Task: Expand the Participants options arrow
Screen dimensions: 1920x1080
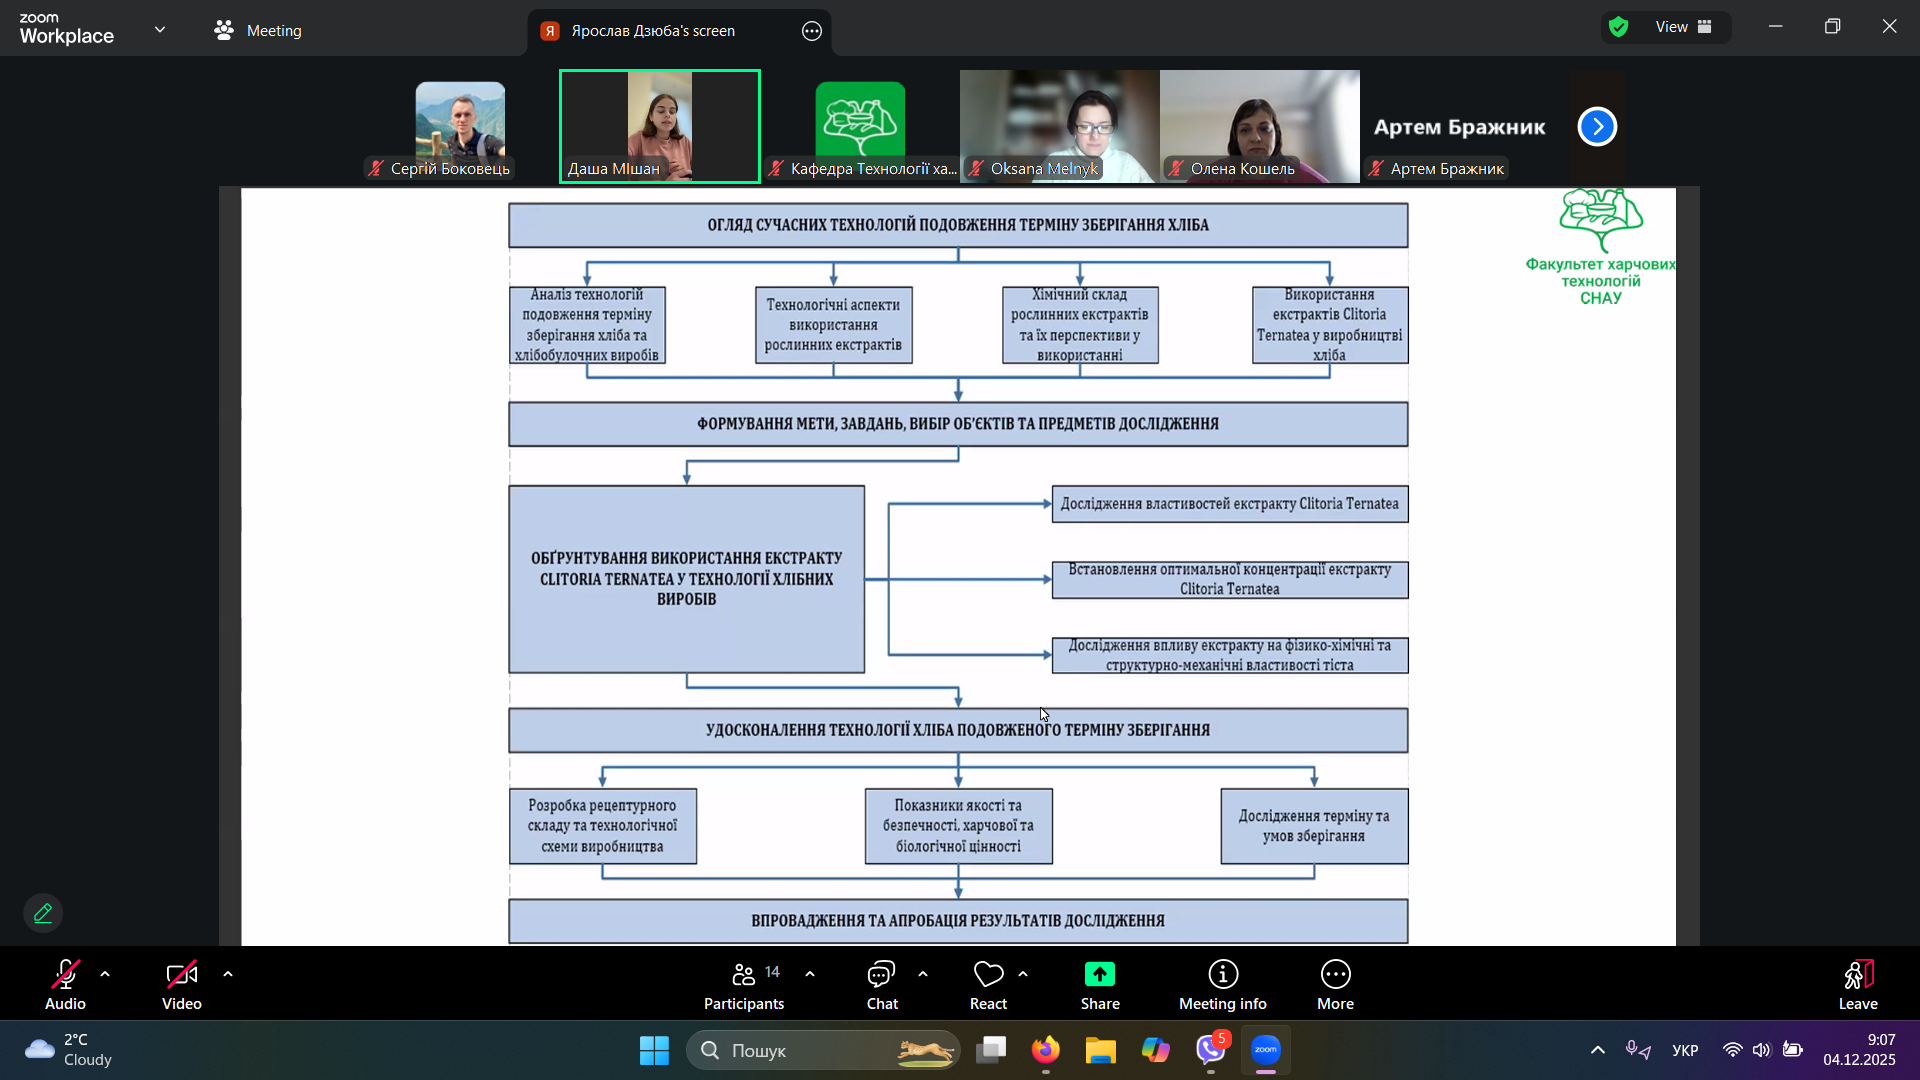Action: [x=810, y=974]
